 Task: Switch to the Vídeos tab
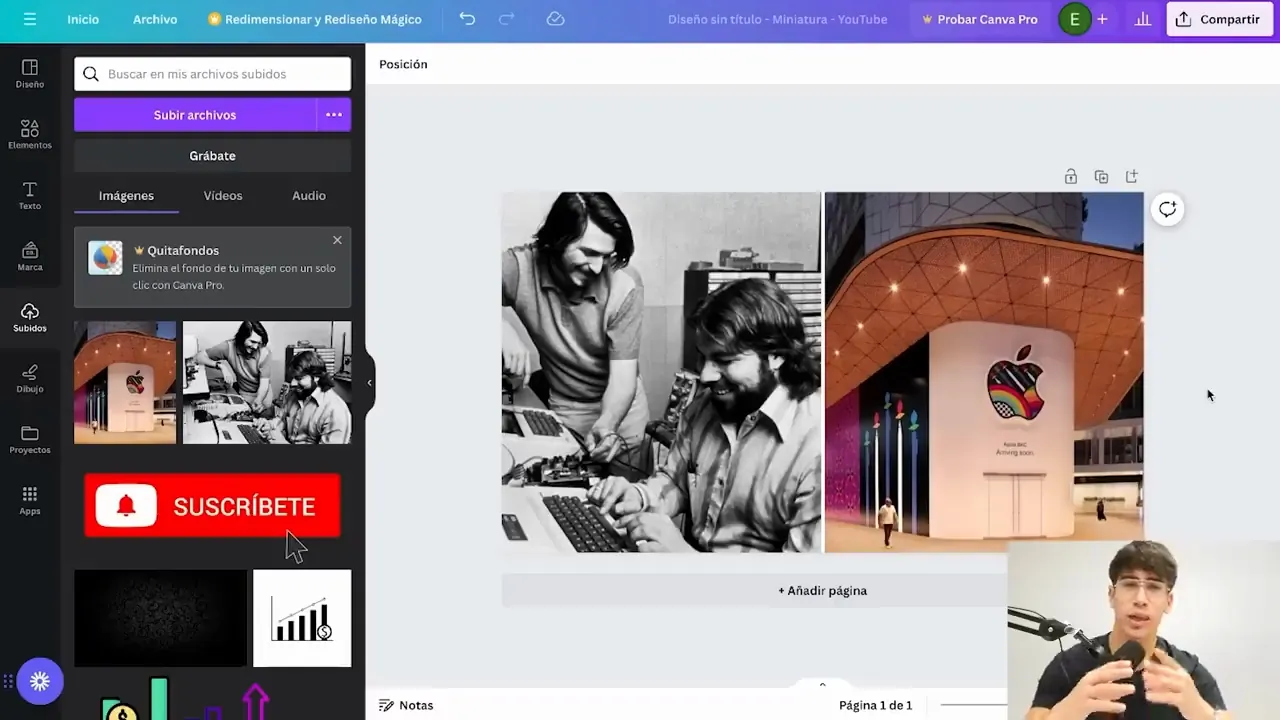point(223,196)
